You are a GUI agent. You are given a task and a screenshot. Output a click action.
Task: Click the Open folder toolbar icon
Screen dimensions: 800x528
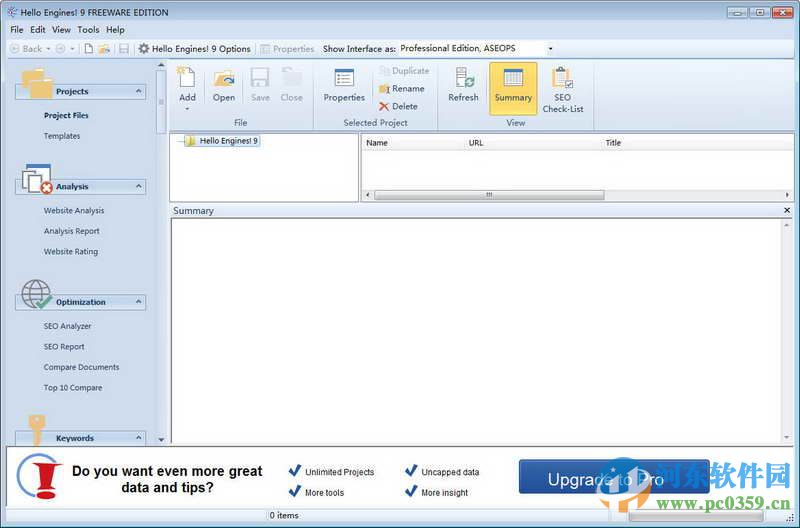click(105, 49)
